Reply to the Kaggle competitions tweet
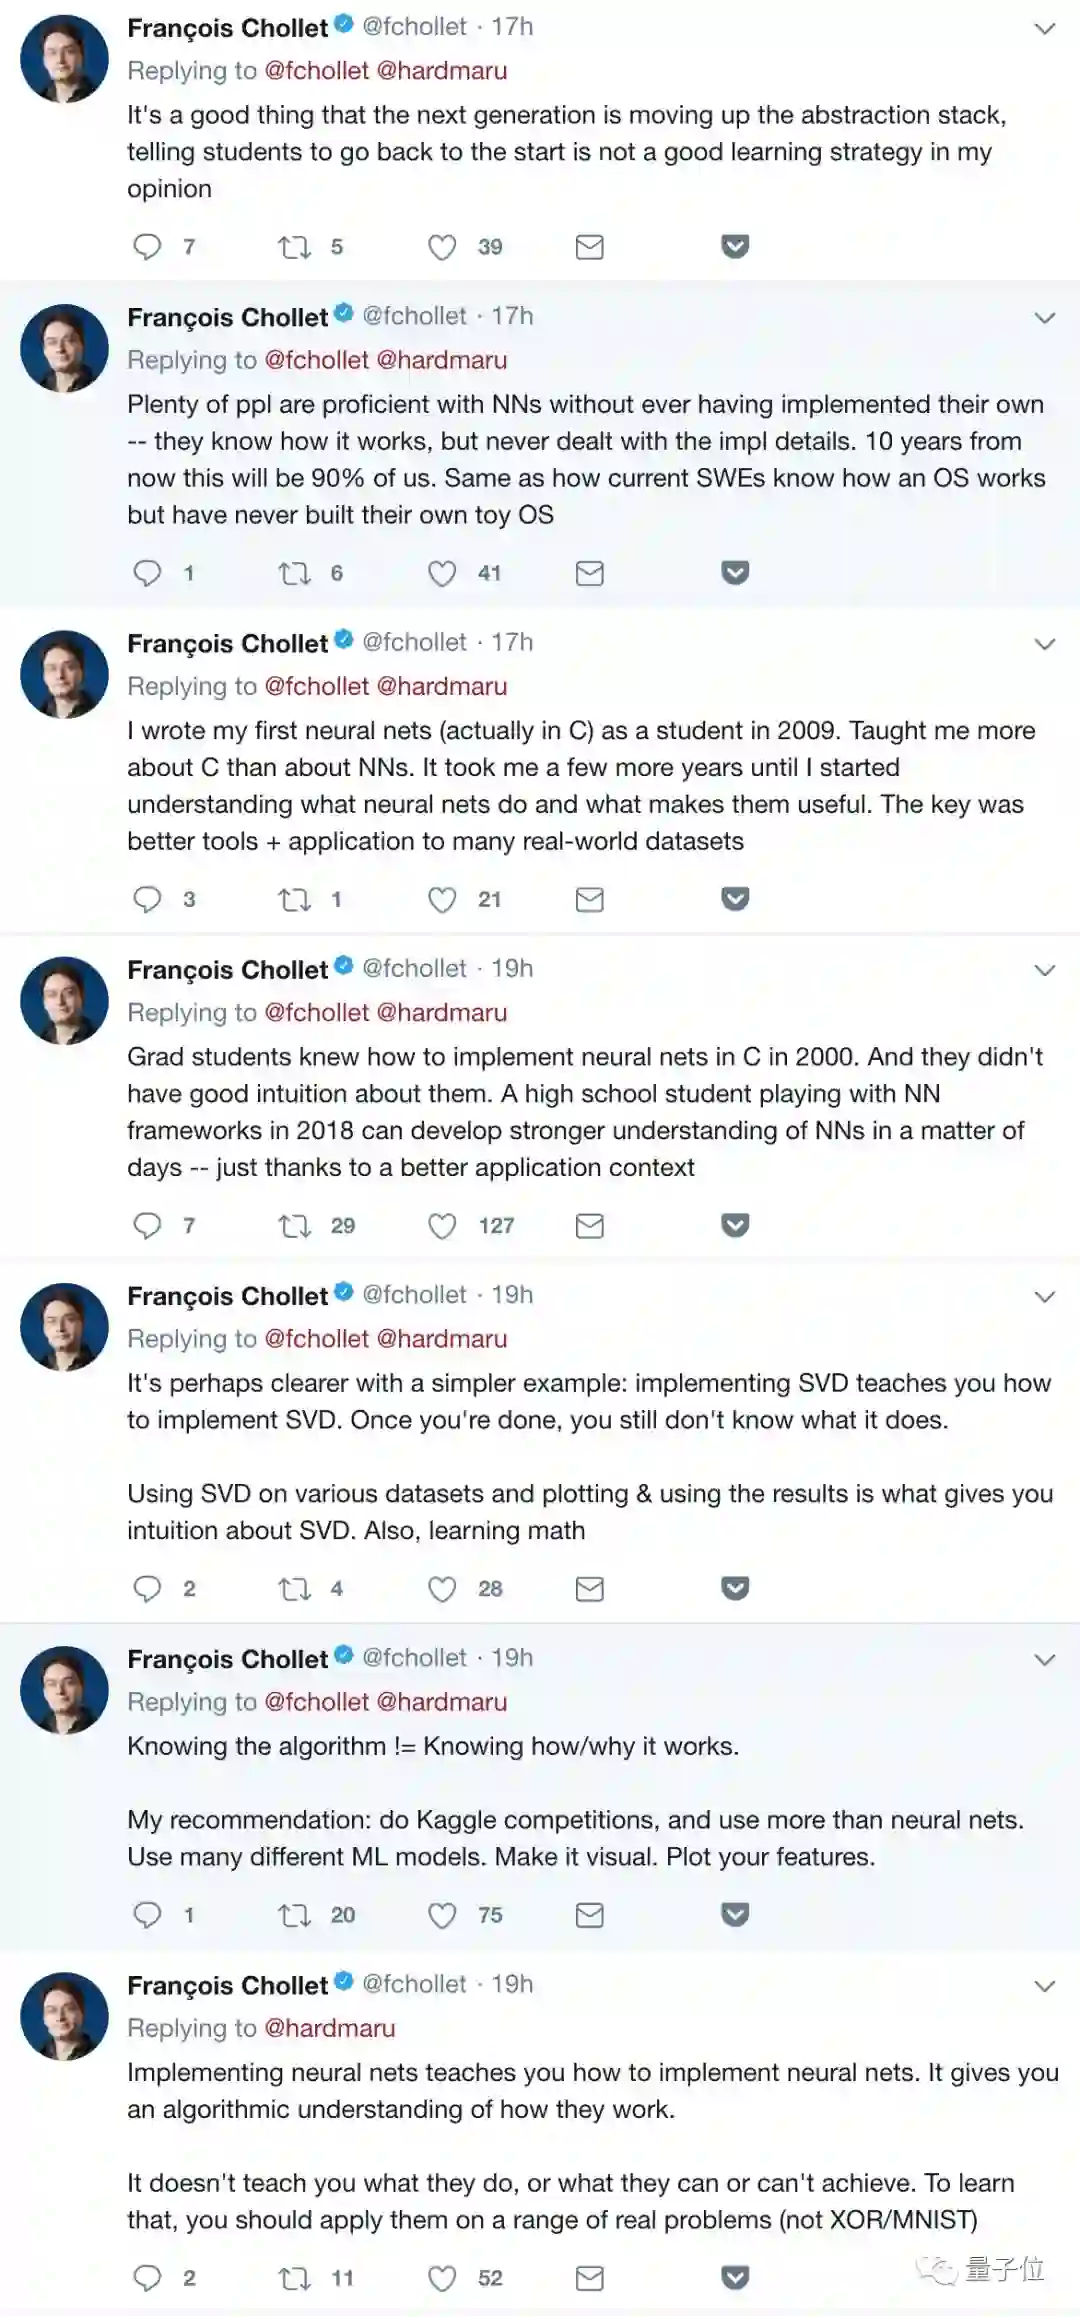This screenshot has width=1080, height=2317. point(147,1915)
